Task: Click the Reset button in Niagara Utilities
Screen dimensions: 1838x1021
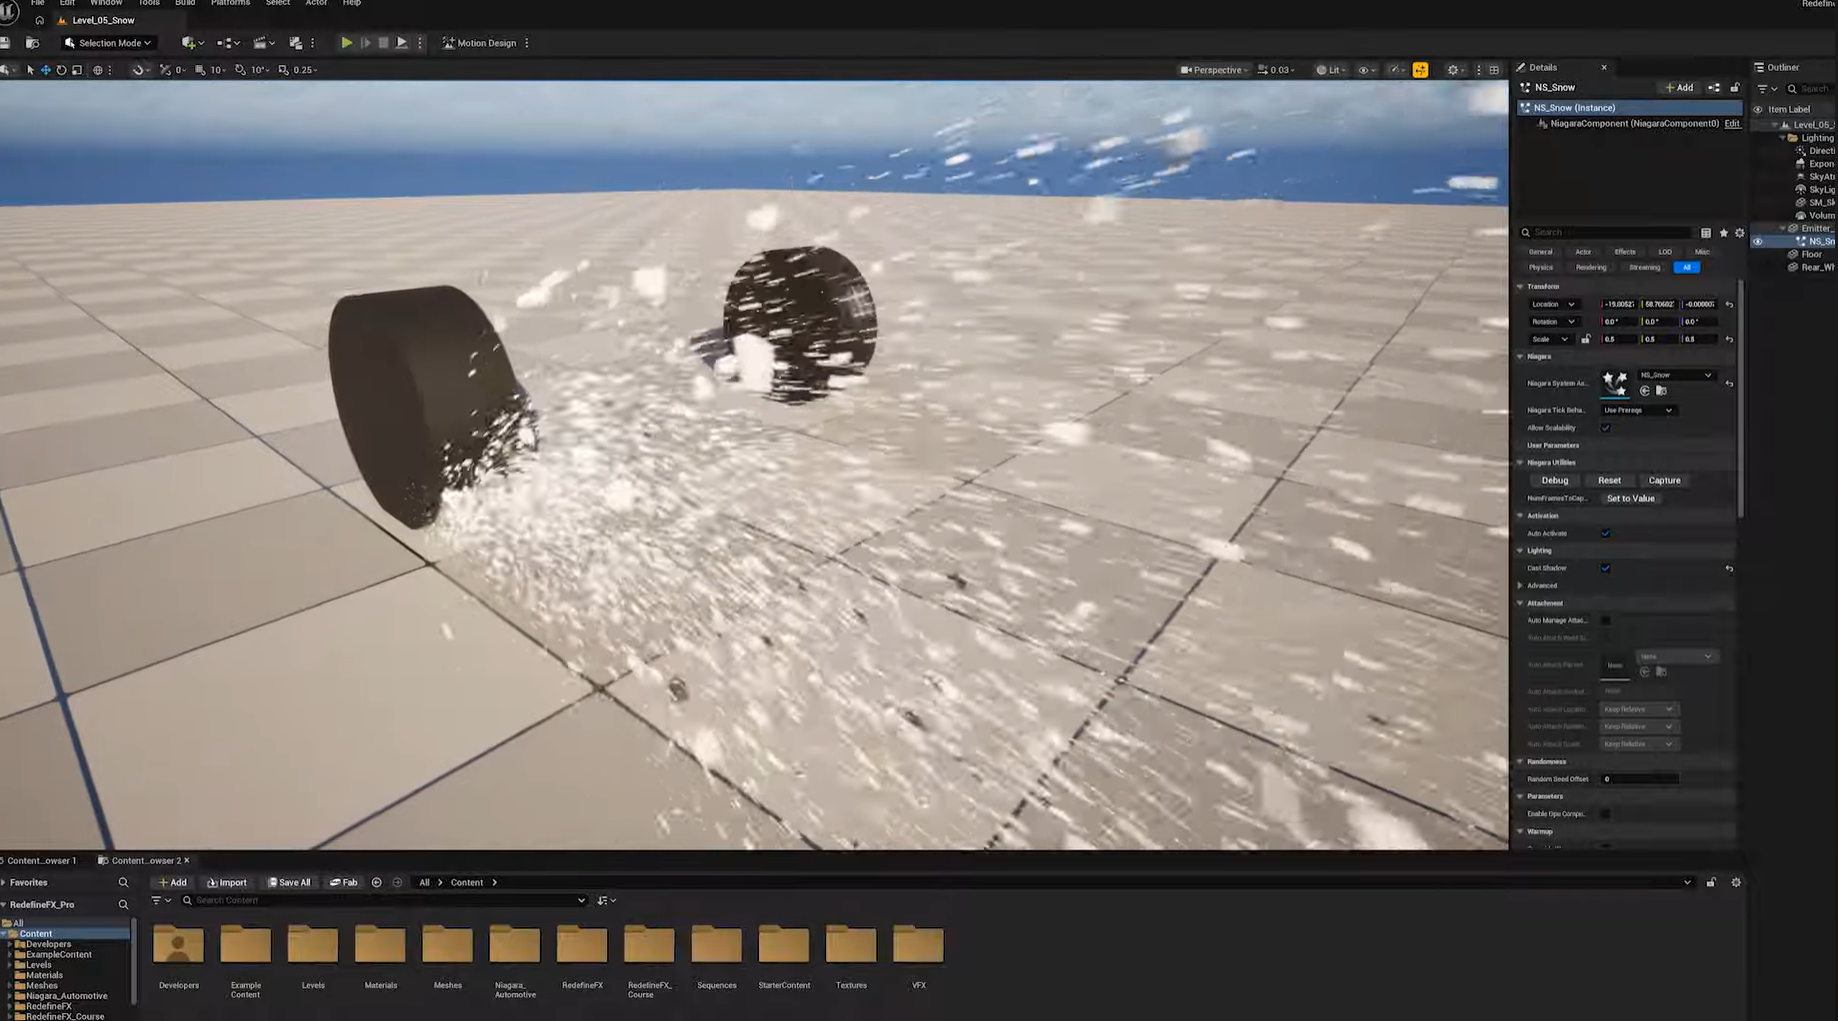Action: pyautogui.click(x=1609, y=480)
